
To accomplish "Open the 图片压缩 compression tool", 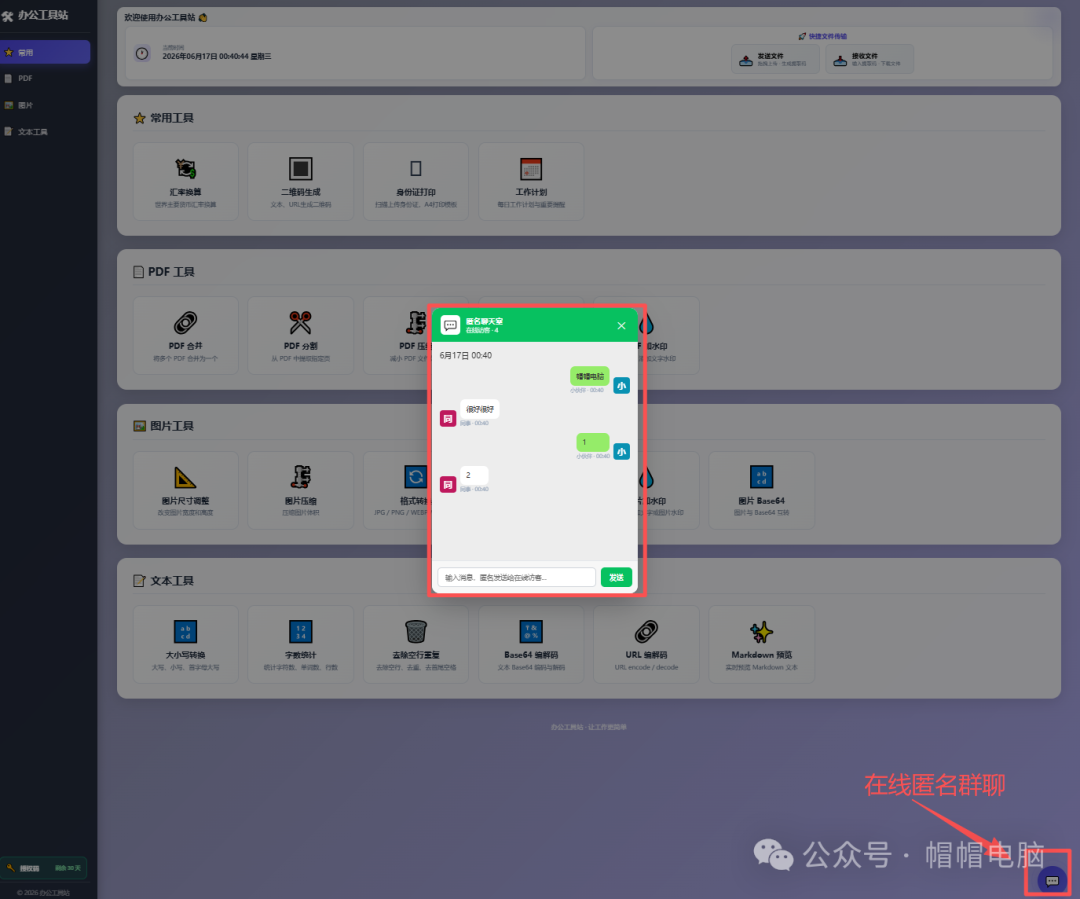I will 300,490.
